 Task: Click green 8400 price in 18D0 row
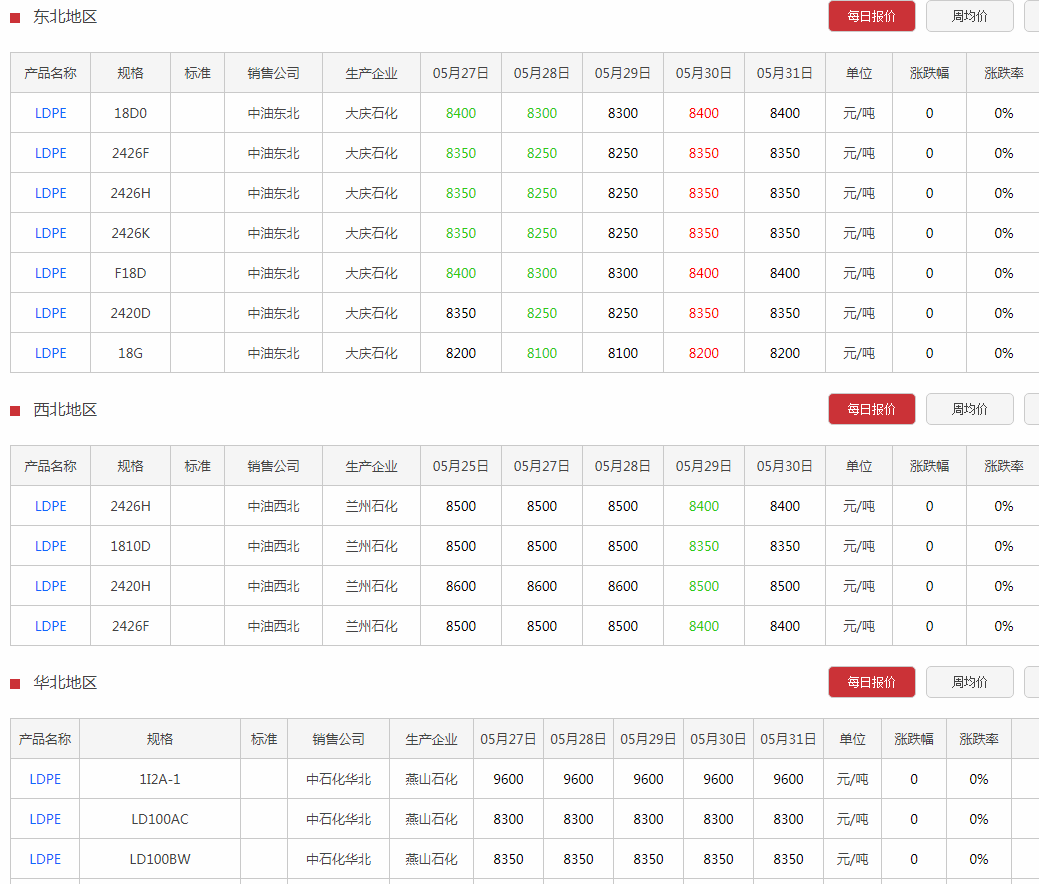coord(461,113)
